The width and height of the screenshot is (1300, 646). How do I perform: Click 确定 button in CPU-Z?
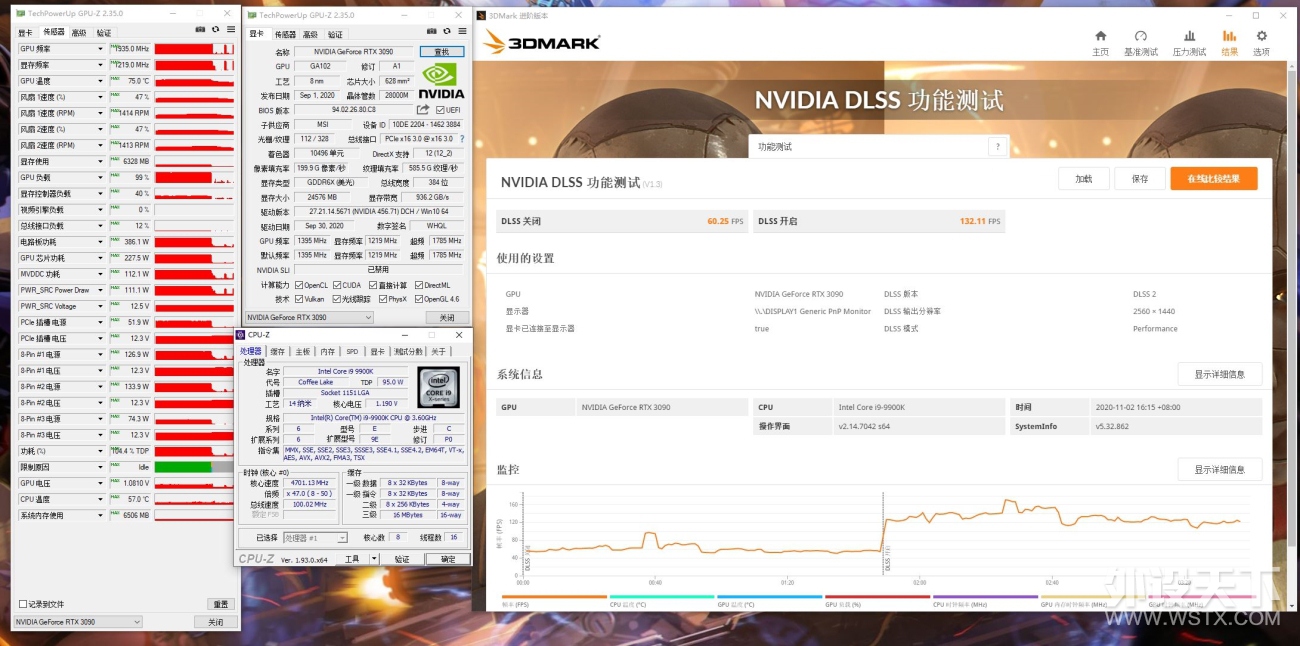(x=447, y=559)
